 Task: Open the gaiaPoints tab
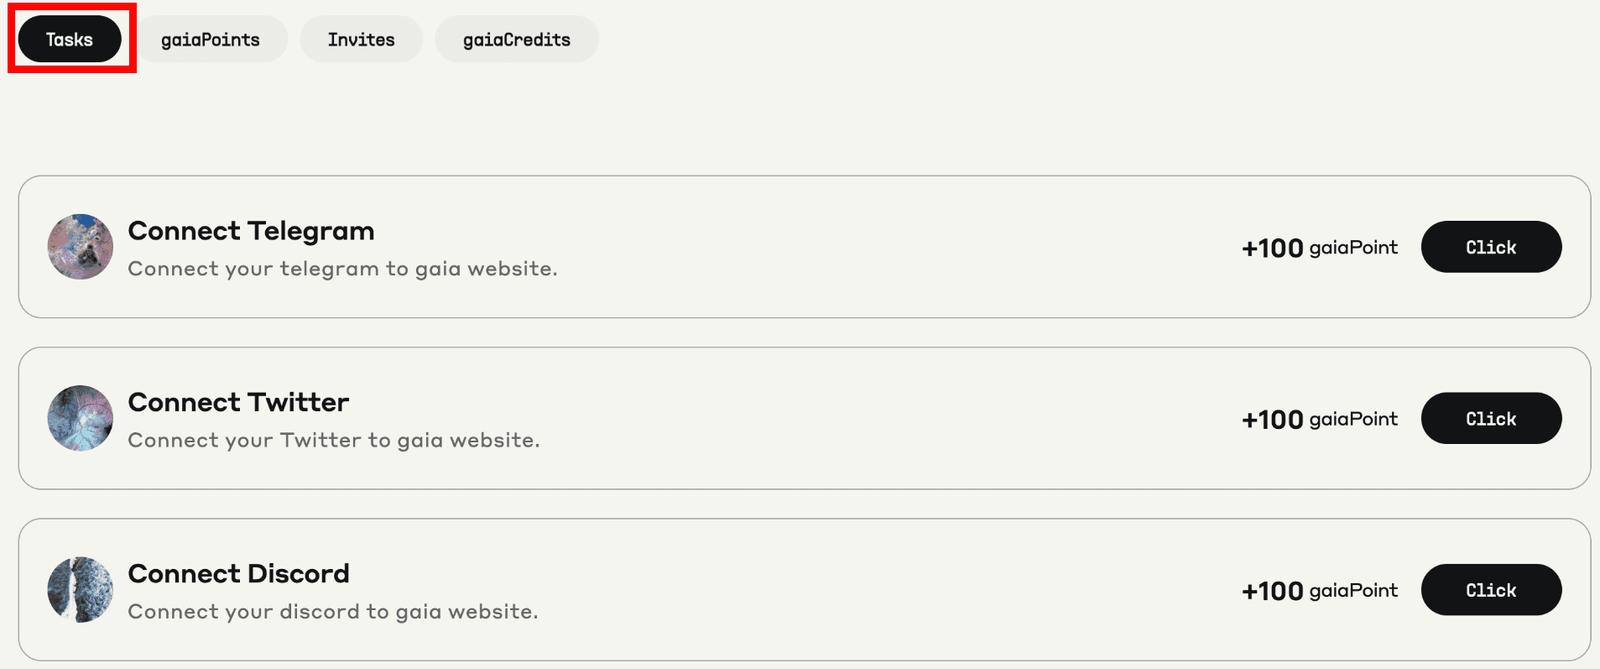[x=210, y=40]
